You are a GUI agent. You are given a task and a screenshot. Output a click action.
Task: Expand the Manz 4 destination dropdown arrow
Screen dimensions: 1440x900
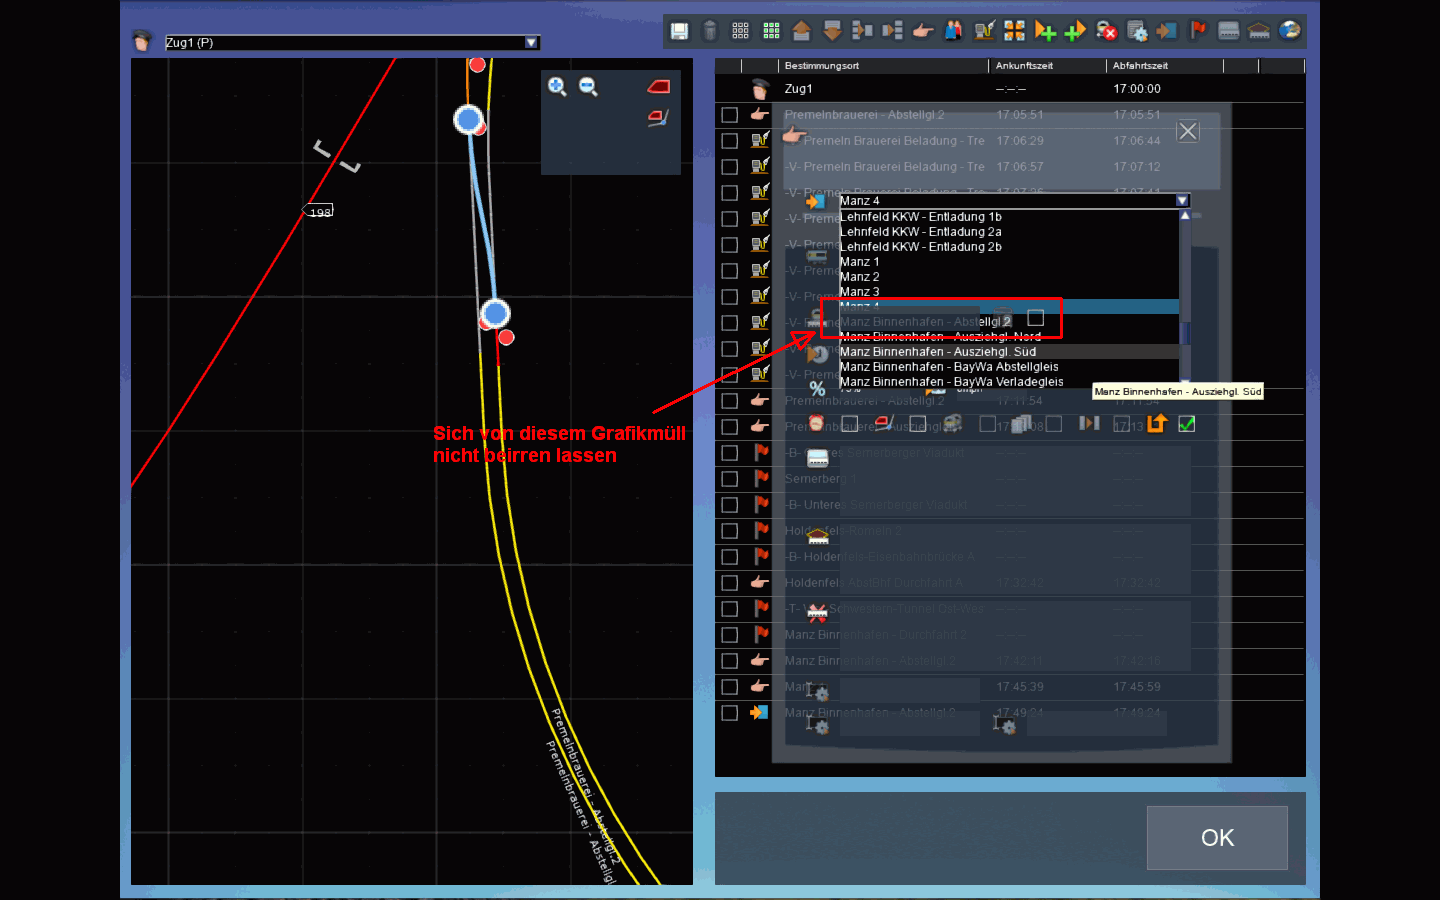(1182, 201)
